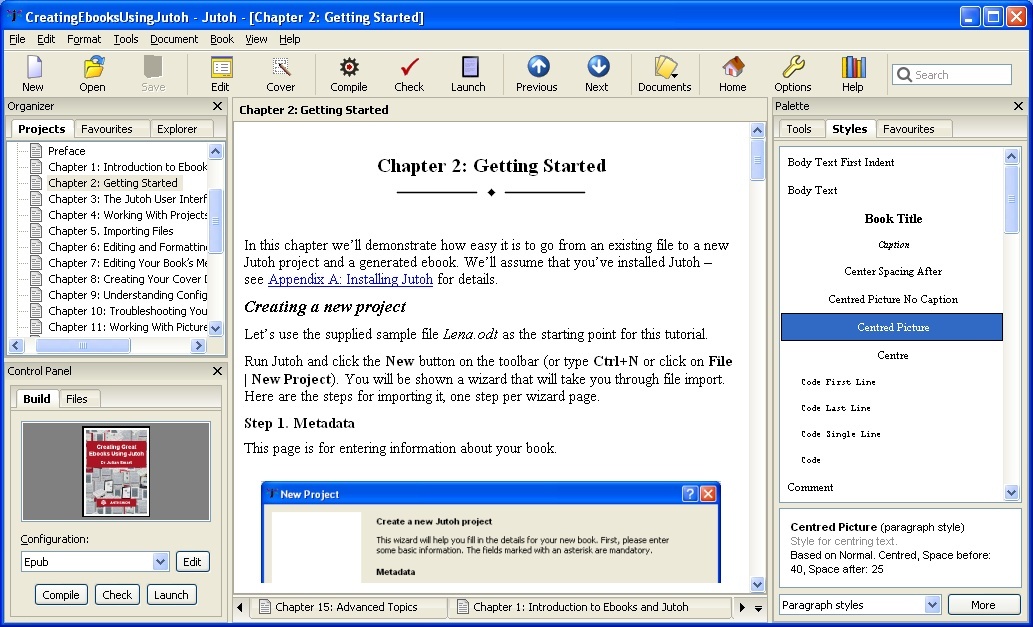Click the bottom tab scroll-left arrow
The width and height of the screenshot is (1033, 627).
point(240,607)
